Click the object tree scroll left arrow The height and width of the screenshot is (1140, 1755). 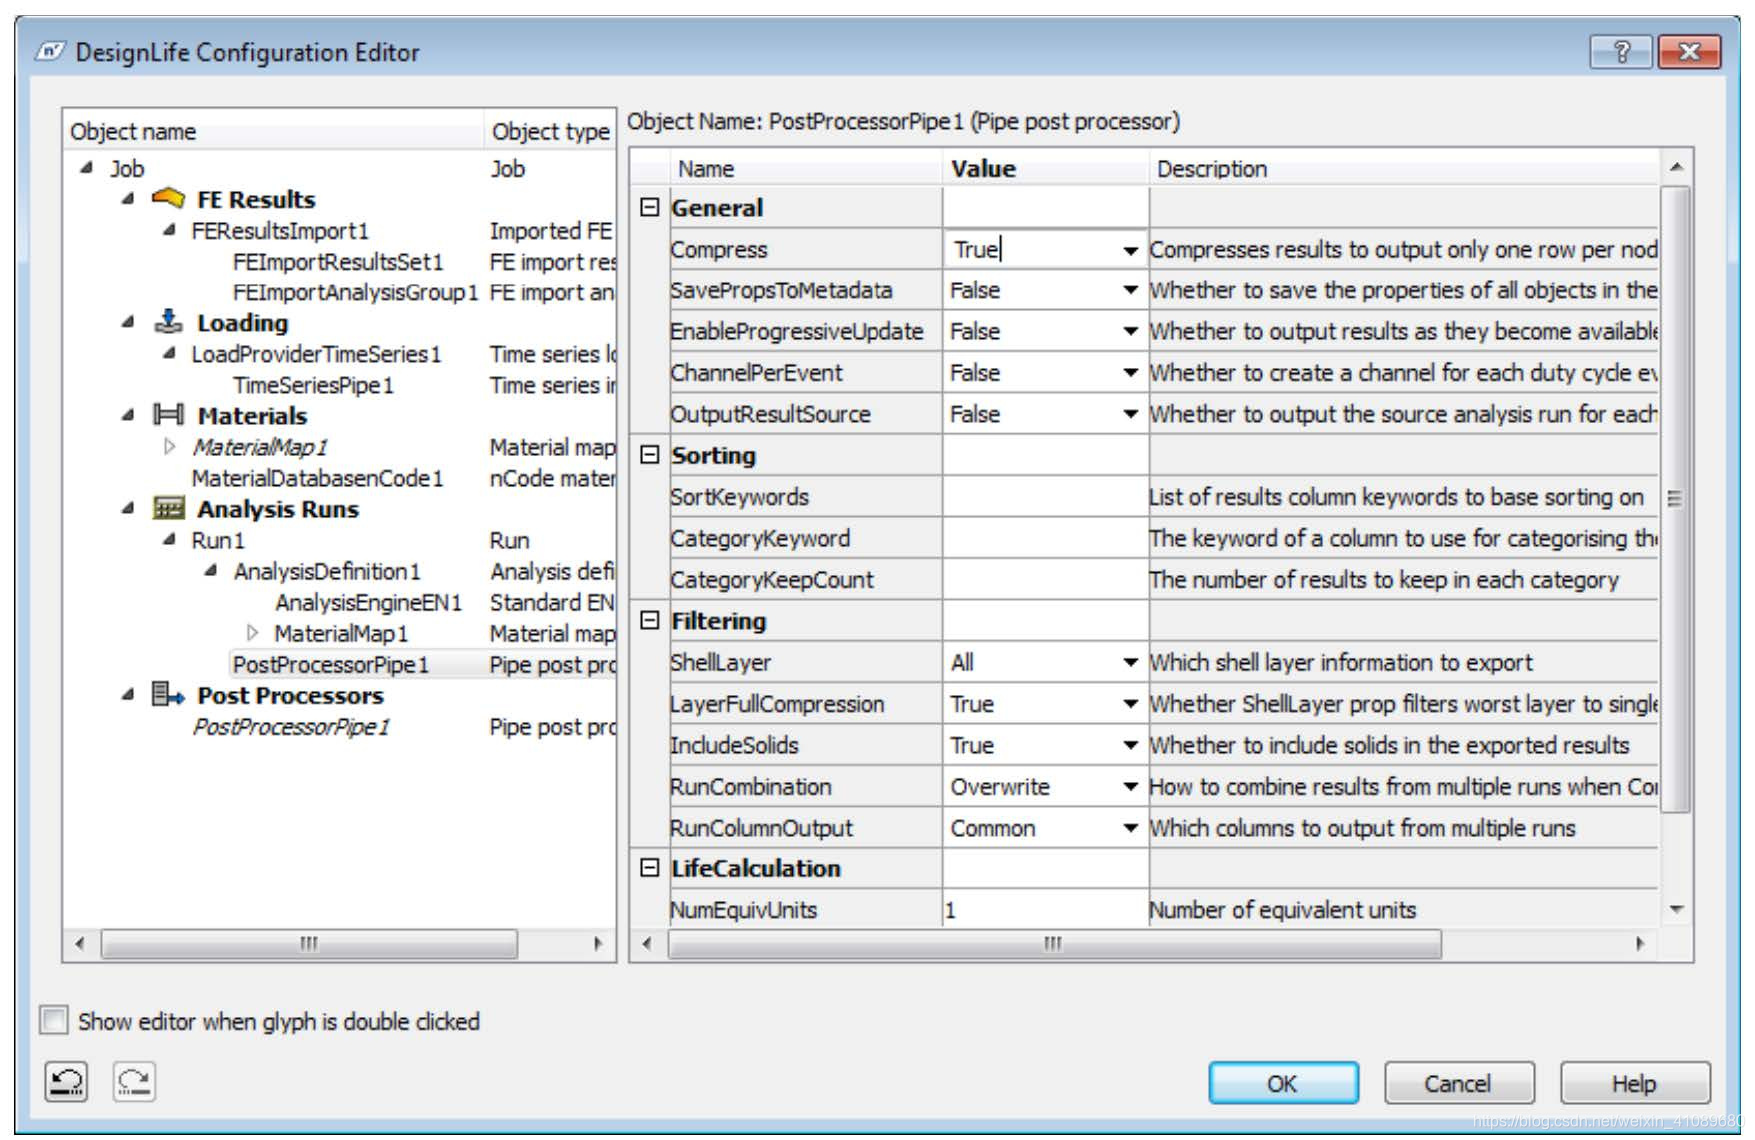pyautogui.click(x=80, y=943)
